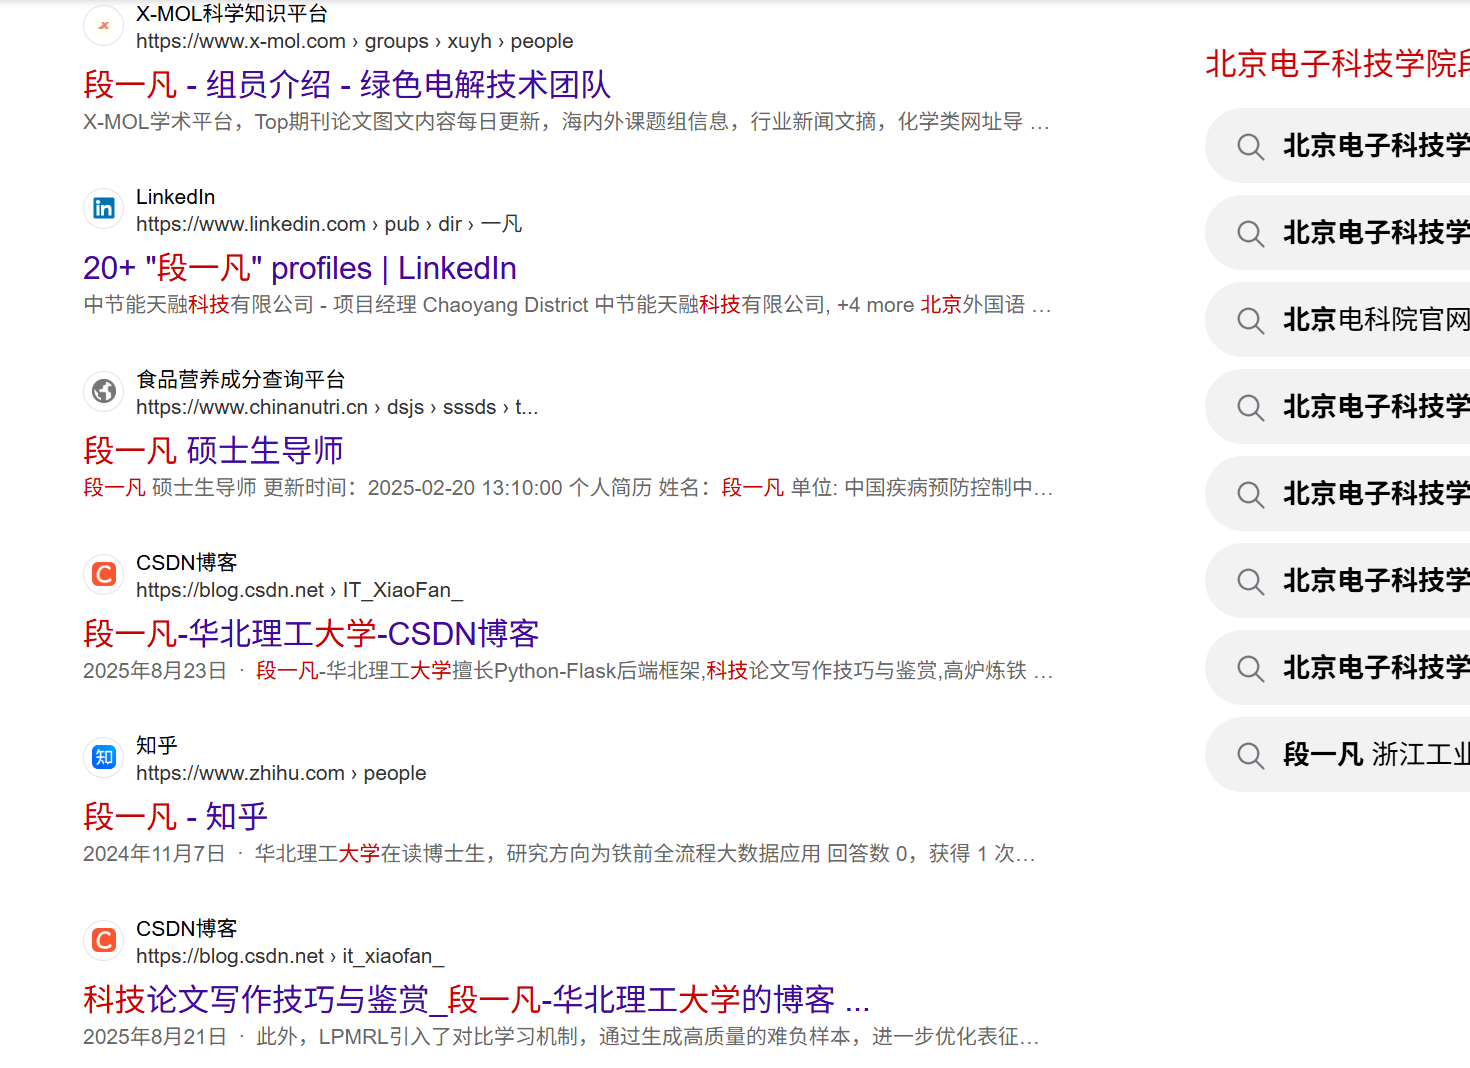Select the 北京电科院官网 related search suggestion

pyautogui.click(x=1375, y=320)
